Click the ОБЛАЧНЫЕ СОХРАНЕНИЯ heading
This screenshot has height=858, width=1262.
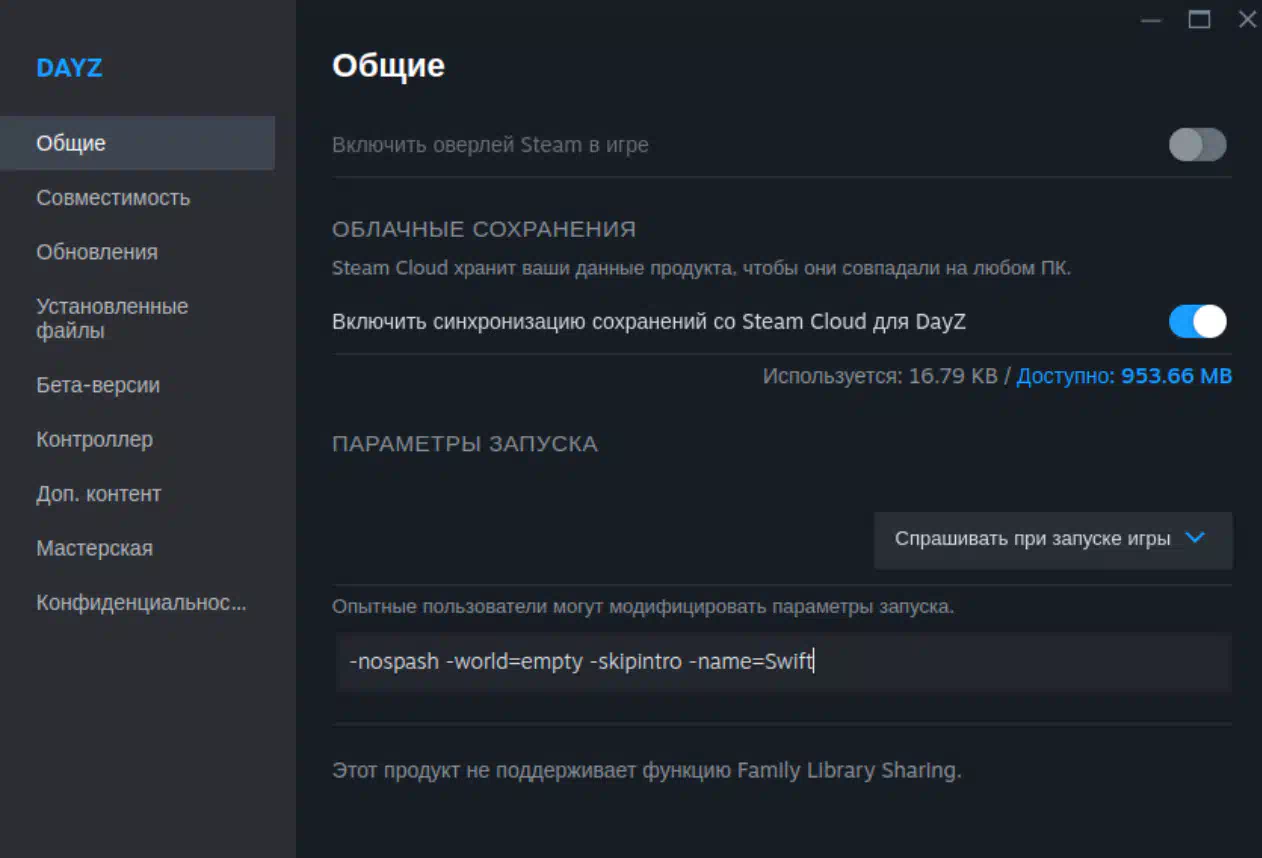pos(484,229)
